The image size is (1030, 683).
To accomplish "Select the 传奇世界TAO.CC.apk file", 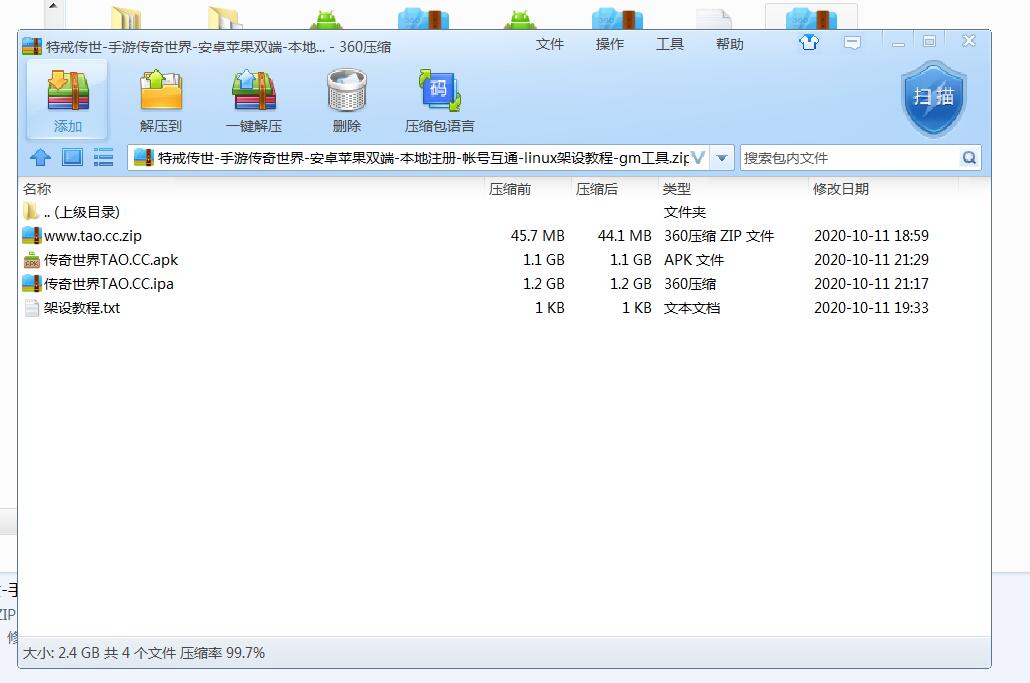I will (x=110, y=260).
